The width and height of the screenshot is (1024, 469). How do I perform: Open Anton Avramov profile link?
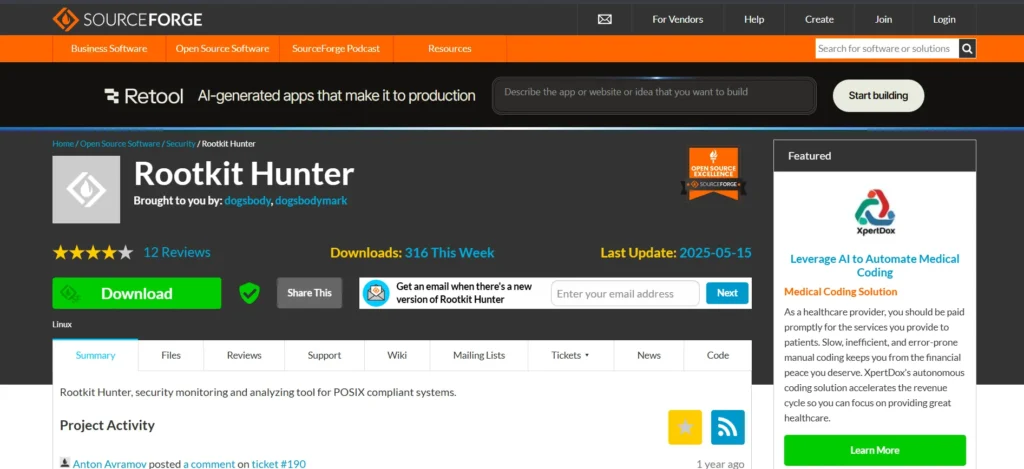click(x=109, y=464)
